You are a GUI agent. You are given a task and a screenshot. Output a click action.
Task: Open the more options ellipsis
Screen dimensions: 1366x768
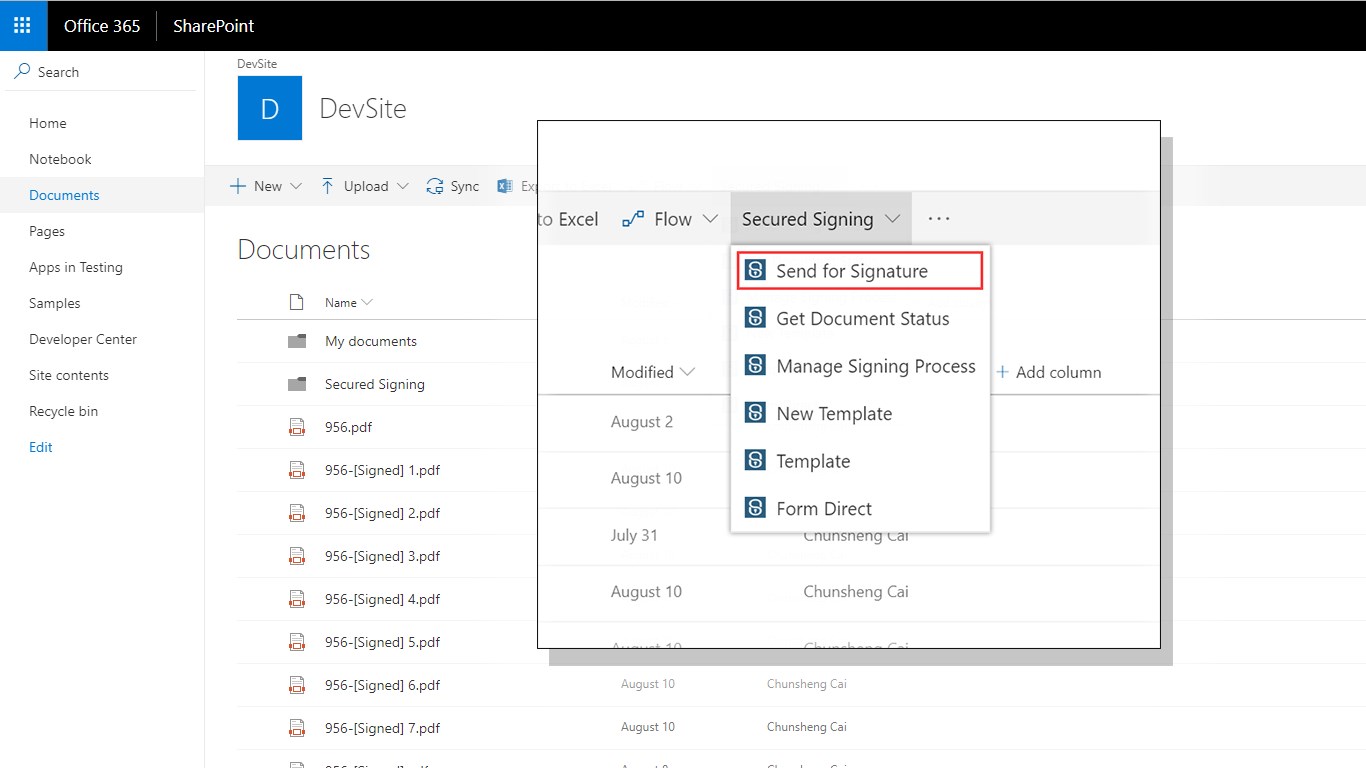pyautogui.click(x=939, y=219)
